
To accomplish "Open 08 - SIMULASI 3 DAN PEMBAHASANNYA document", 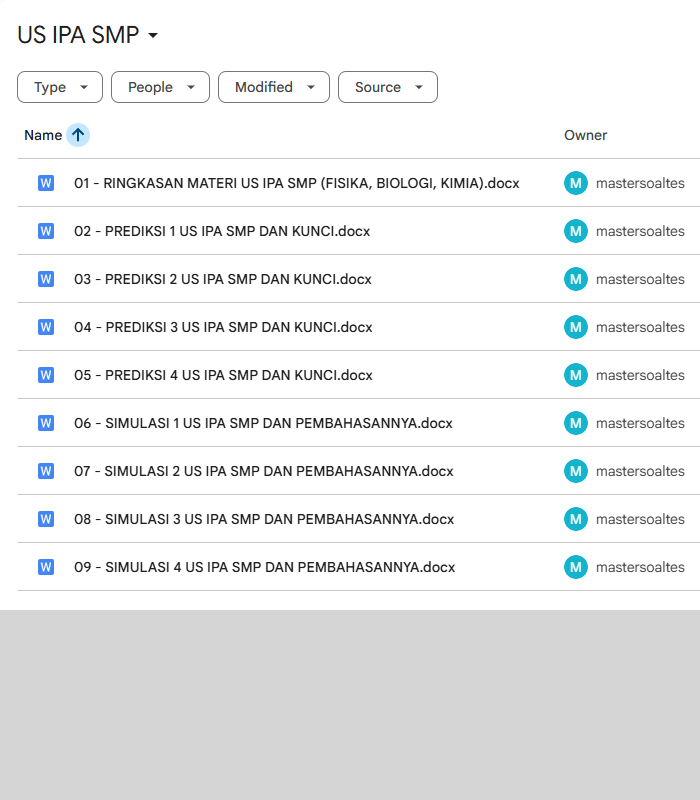I will [264, 519].
